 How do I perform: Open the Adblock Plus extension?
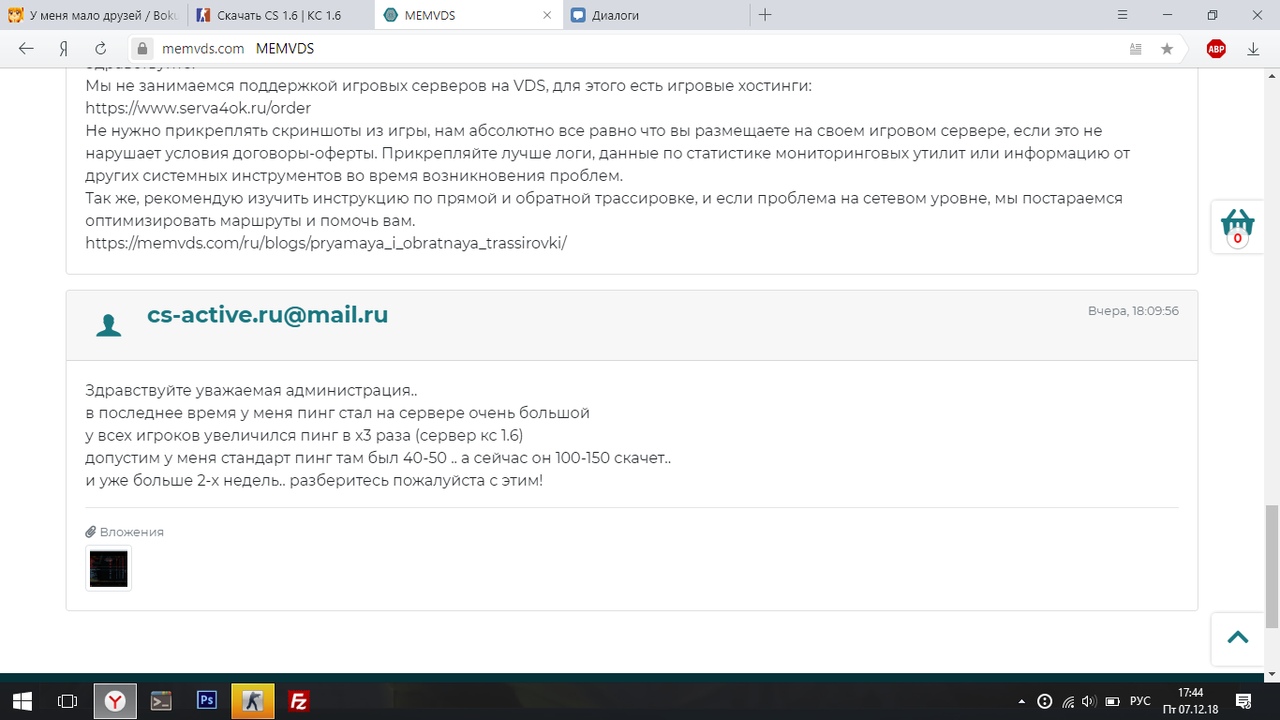(1216, 48)
